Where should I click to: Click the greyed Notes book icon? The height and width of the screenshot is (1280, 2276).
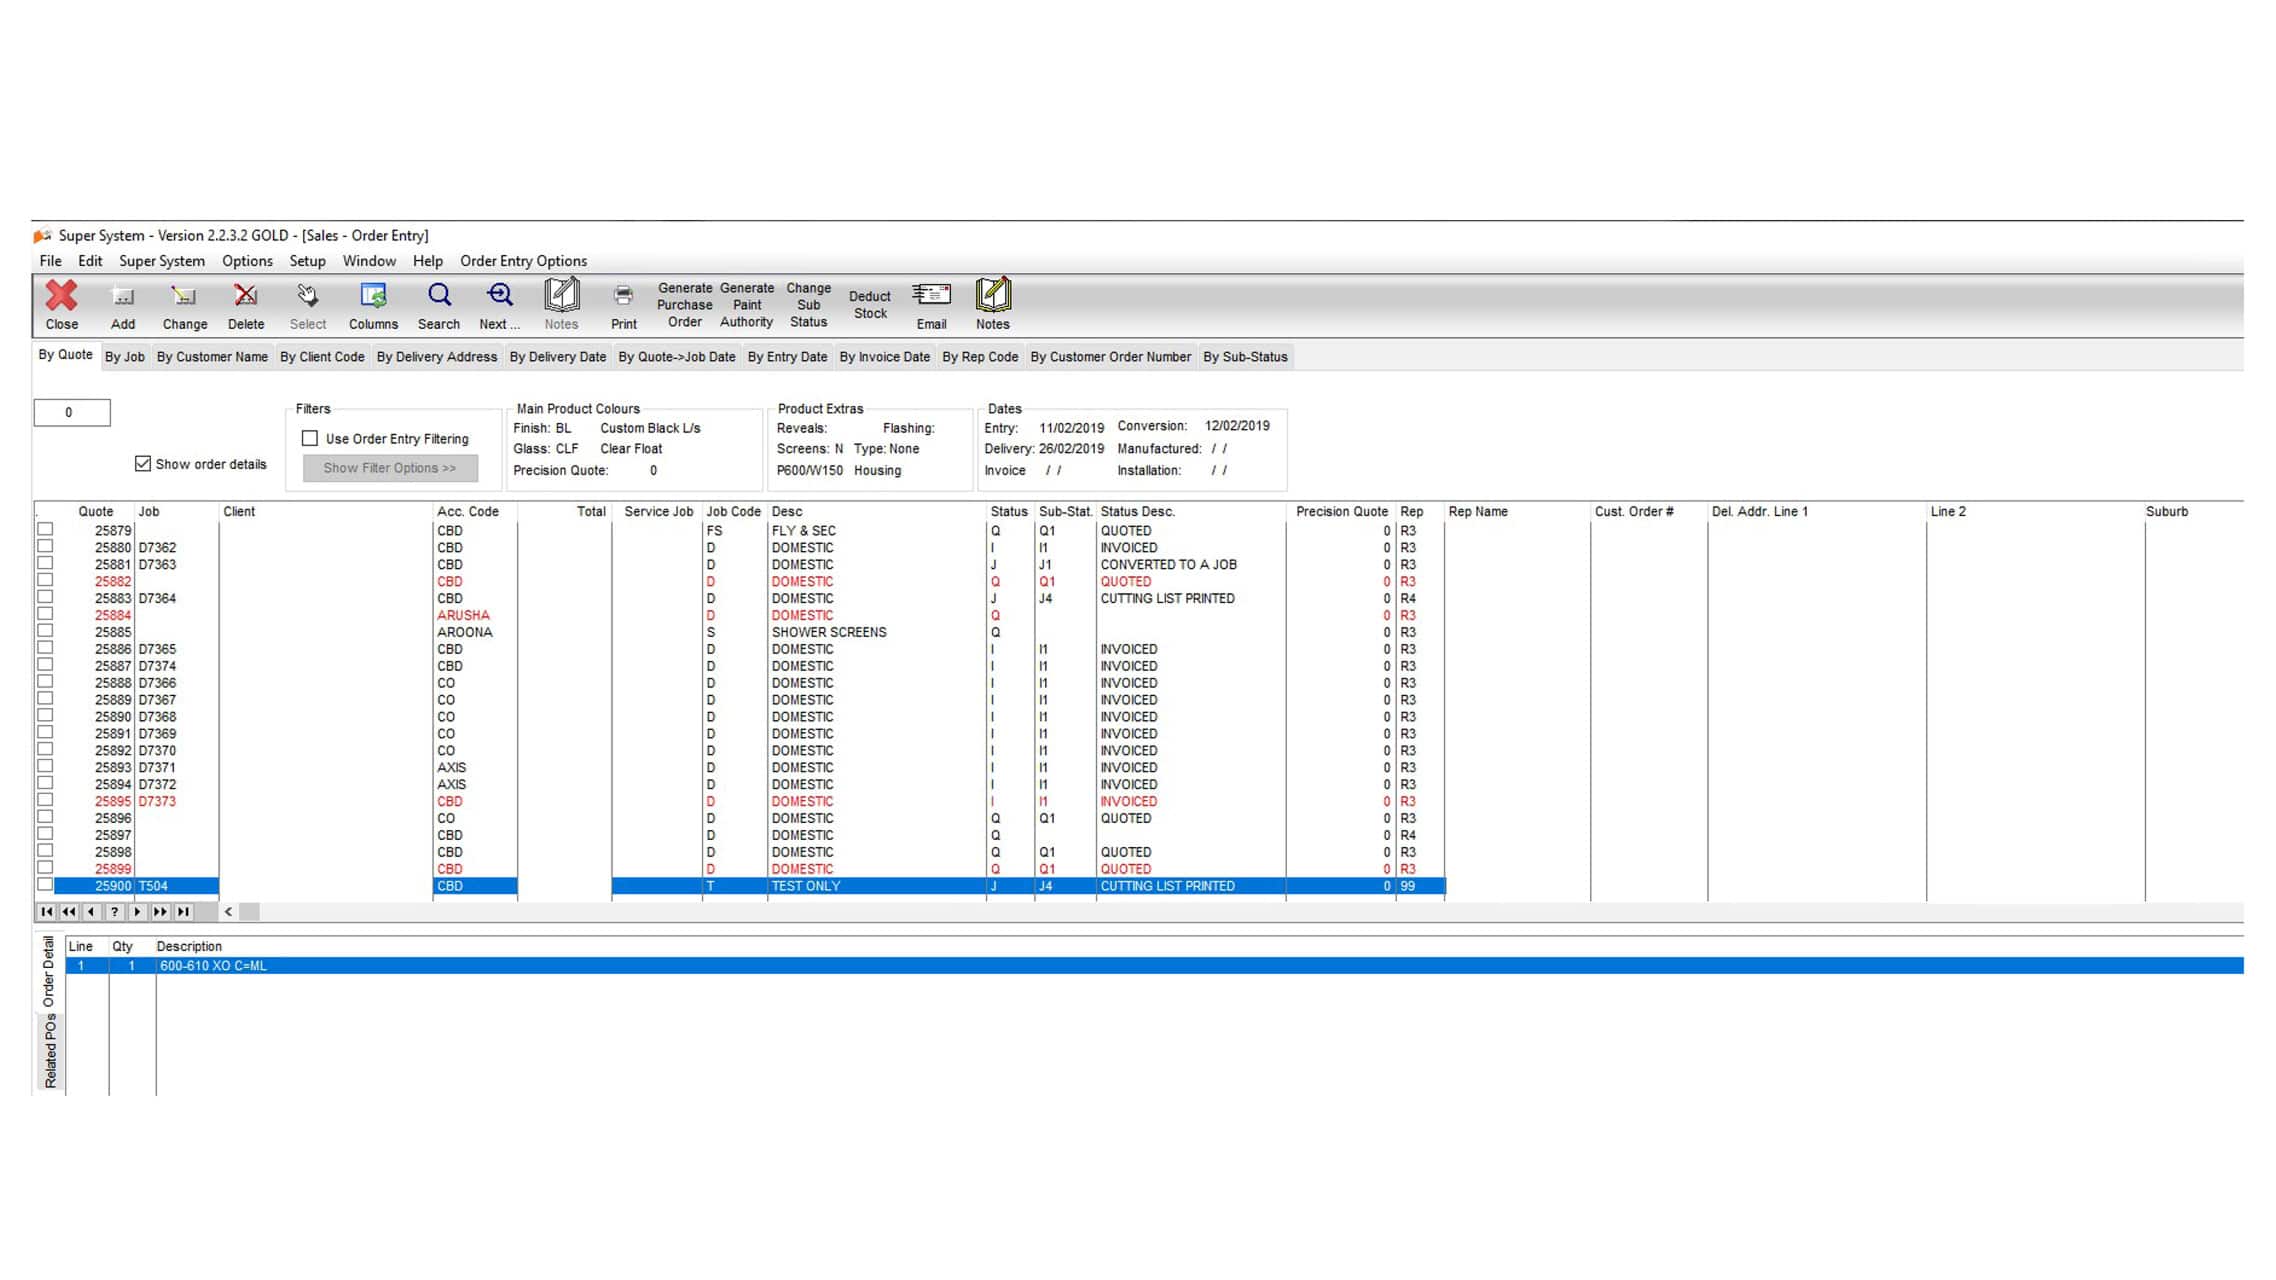tap(561, 294)
